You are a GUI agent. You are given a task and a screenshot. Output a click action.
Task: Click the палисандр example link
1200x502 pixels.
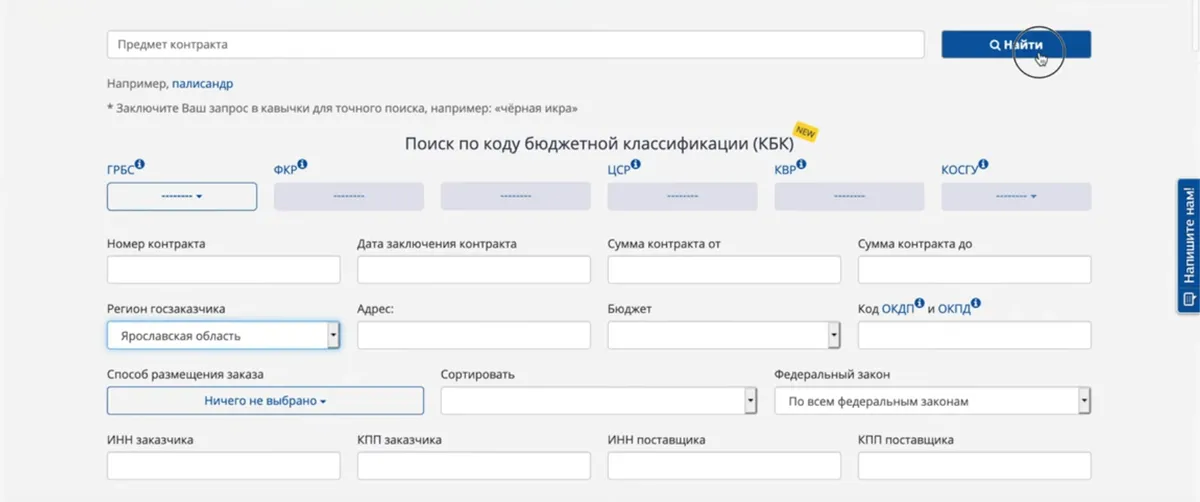click(x=203, y=84)
